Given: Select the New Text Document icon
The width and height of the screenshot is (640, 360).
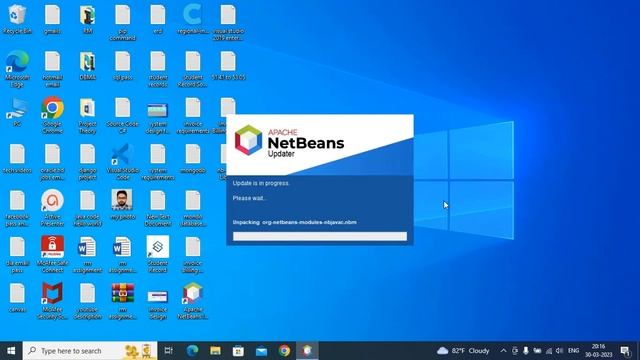Looking at the screenshot, I should [x=158, y=208].
